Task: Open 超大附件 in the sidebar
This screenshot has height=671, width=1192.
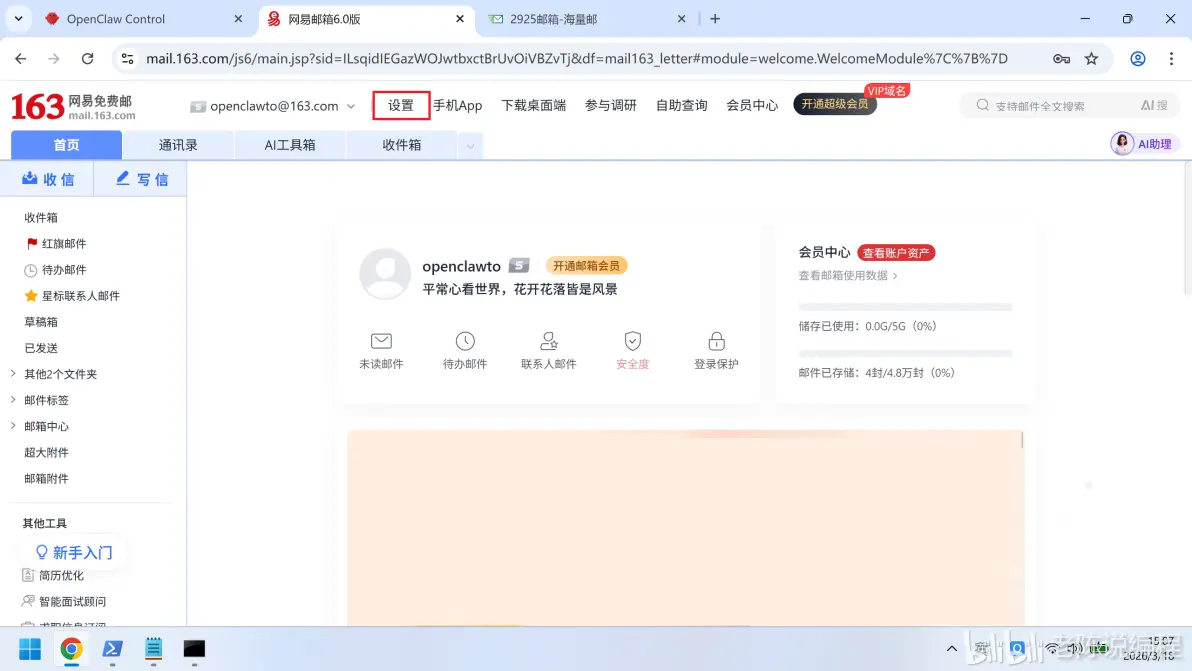Action: click(x=46, y=452)
